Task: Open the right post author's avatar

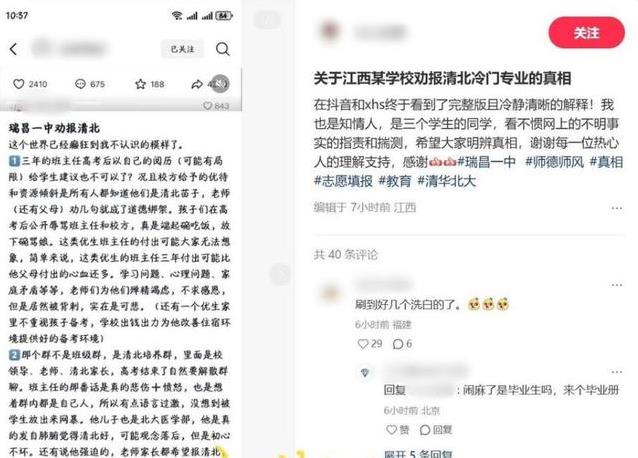Action: [x=329, y=31]
